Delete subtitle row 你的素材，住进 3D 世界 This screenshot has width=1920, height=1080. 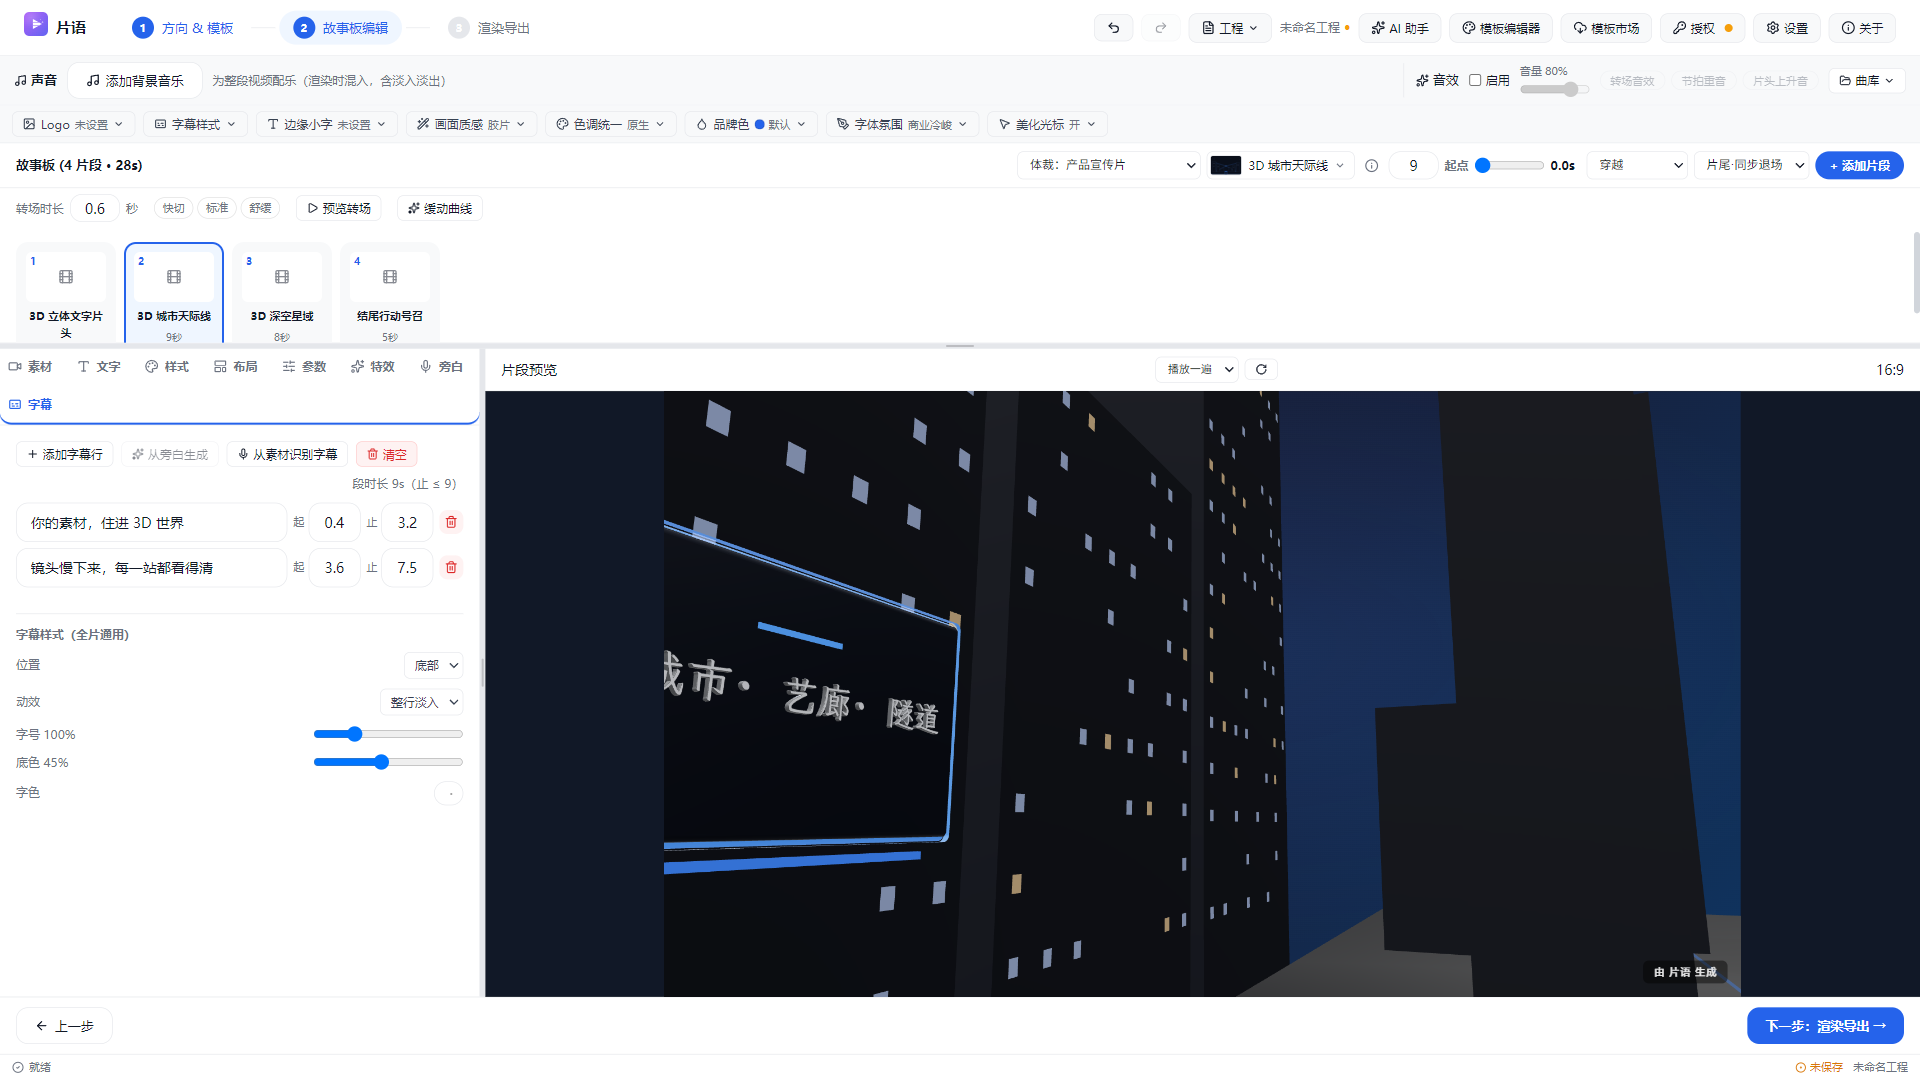coord(451,522)
